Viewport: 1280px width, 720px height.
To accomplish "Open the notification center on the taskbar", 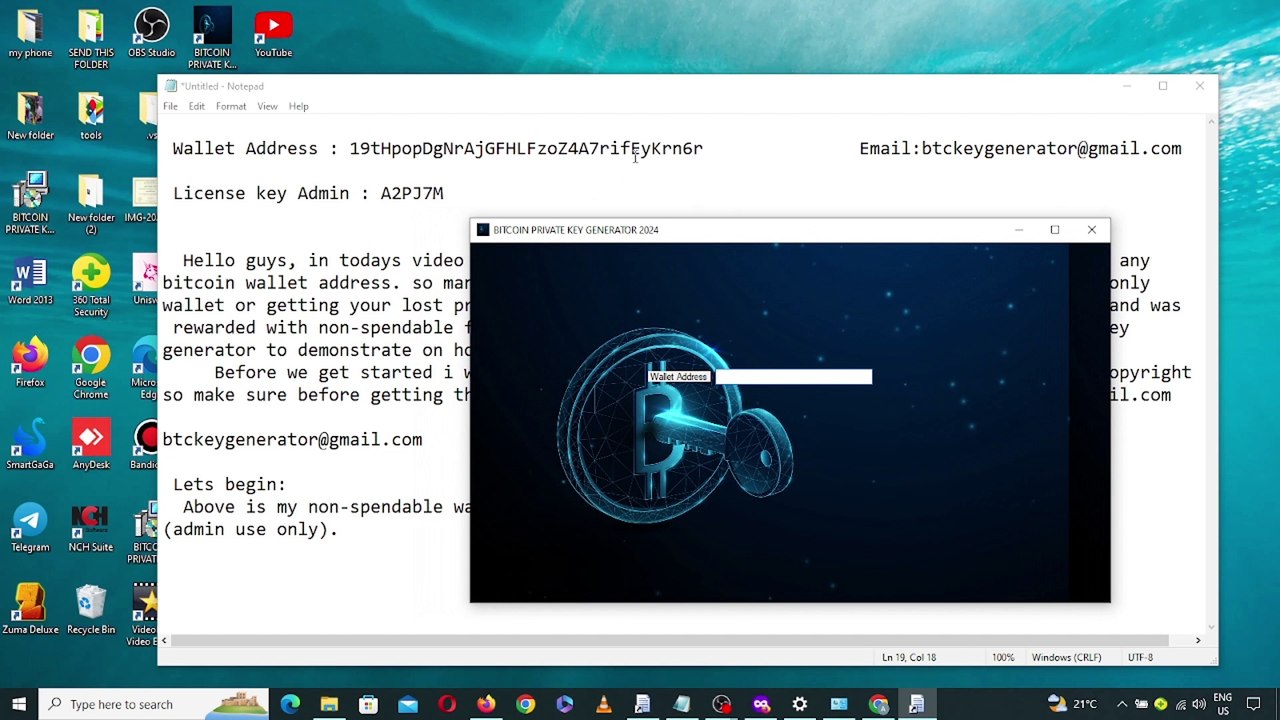I will (x=1253, y=704).
